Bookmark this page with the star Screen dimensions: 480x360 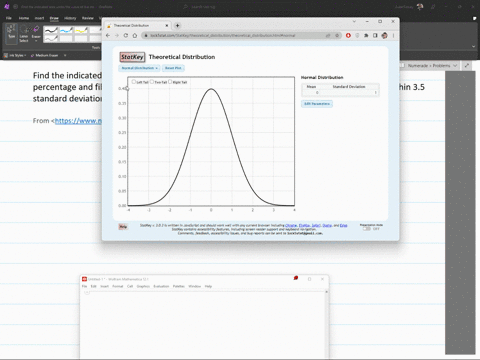(x=337, y=35)
